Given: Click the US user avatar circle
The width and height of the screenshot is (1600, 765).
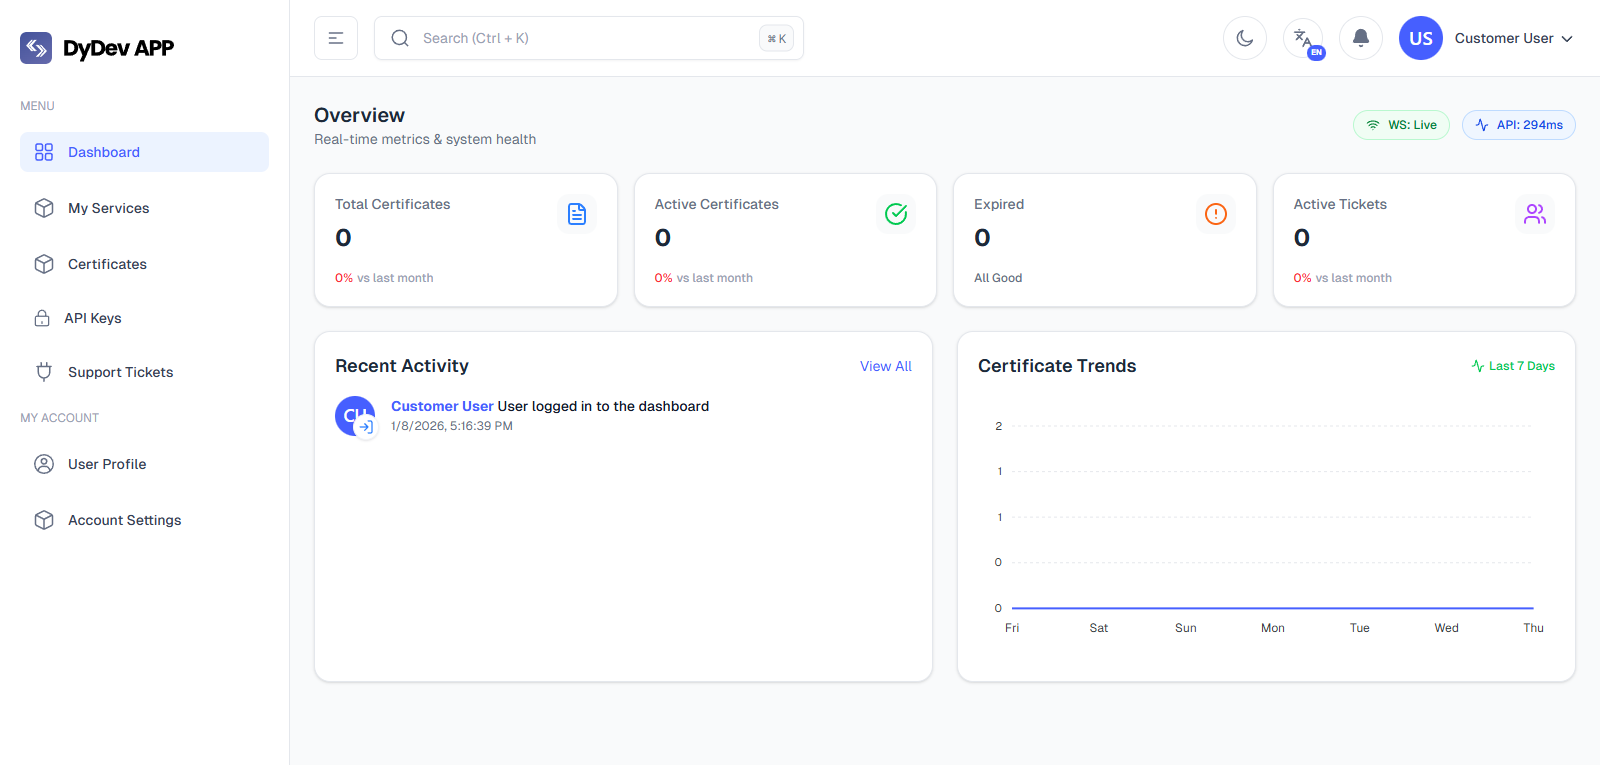Looking at the screenshot, I should 1420,38.
